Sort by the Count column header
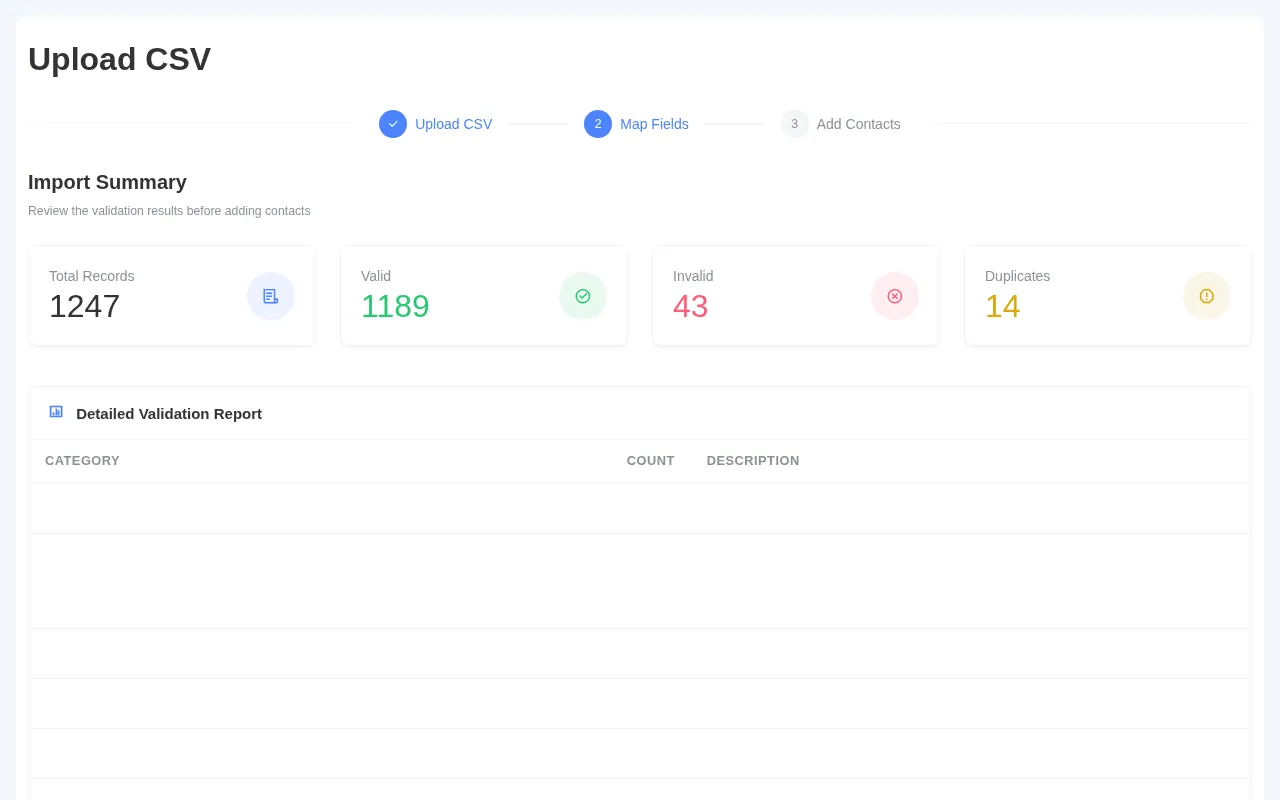Viewport: 1280px width, 800px height. coord(650,461)
